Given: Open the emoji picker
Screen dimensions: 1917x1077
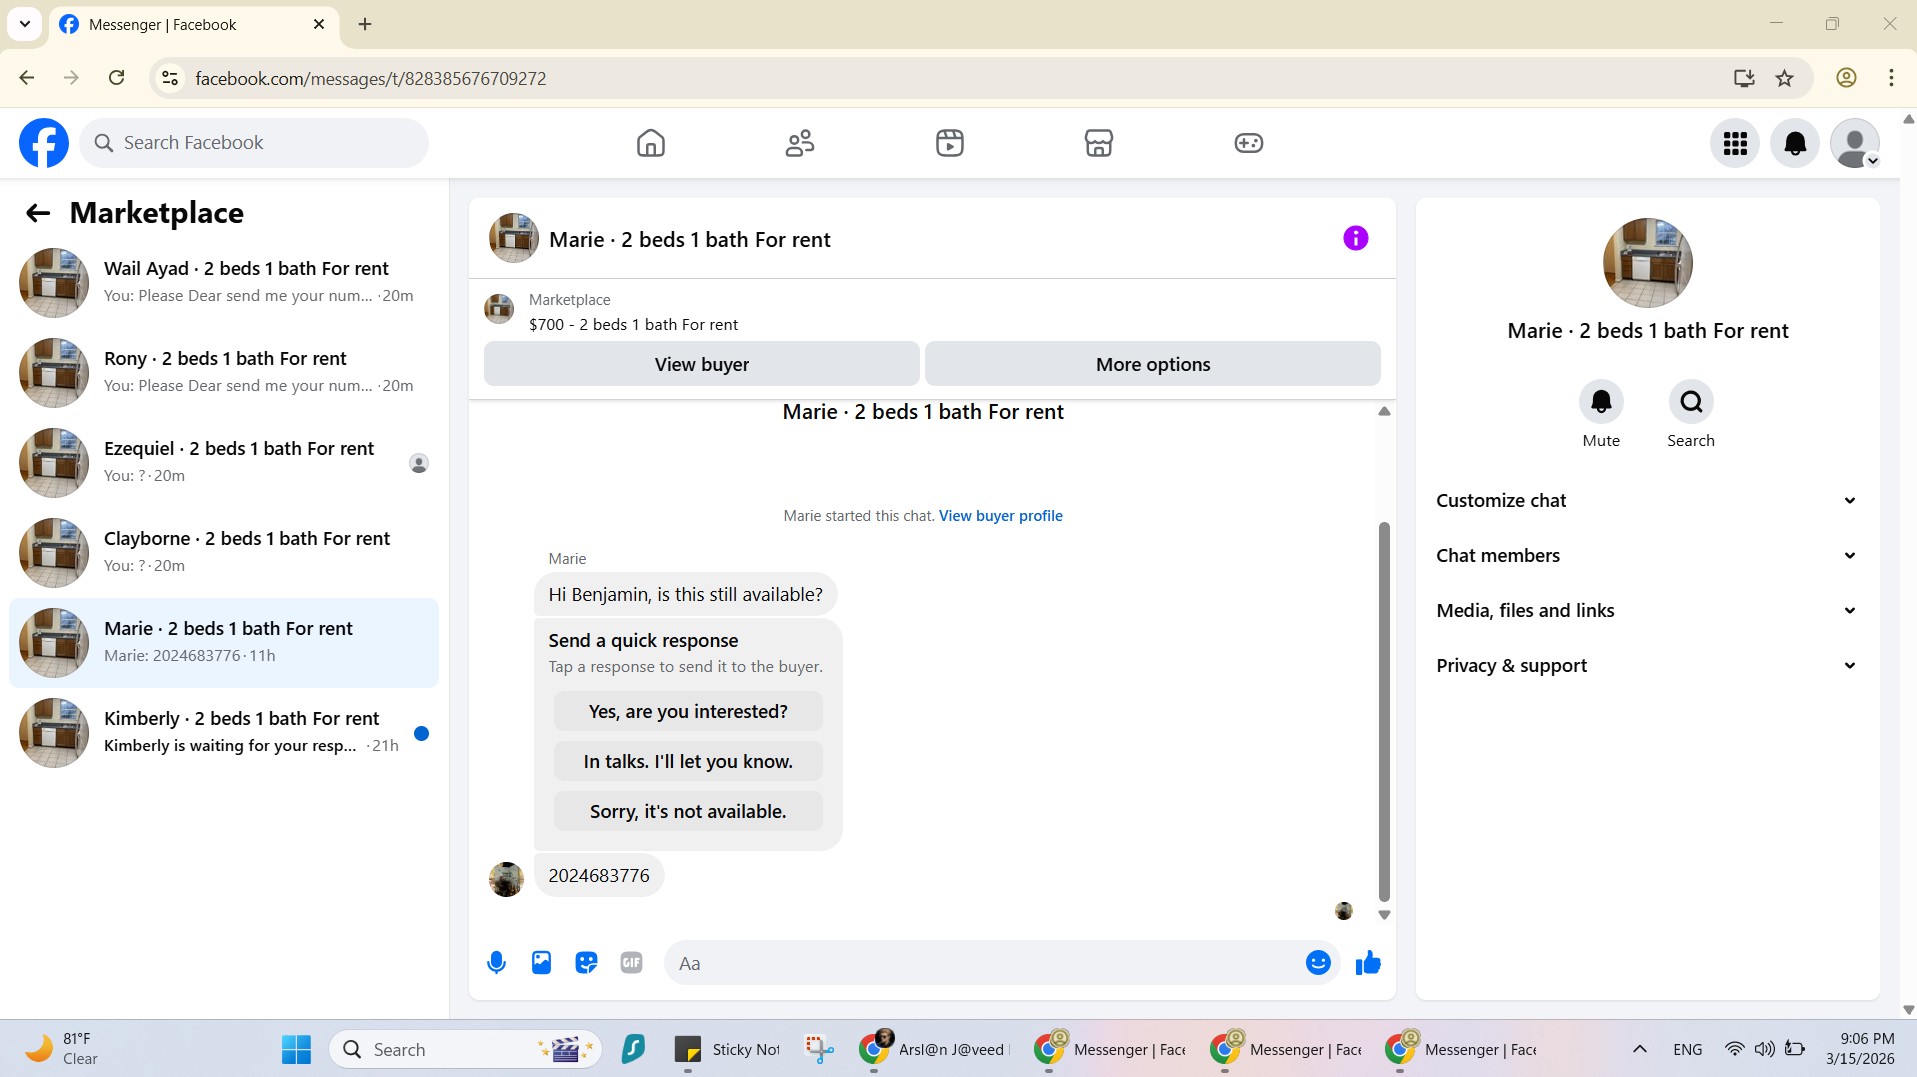Looking at the screenshot, I should [x=1318, y=963].
